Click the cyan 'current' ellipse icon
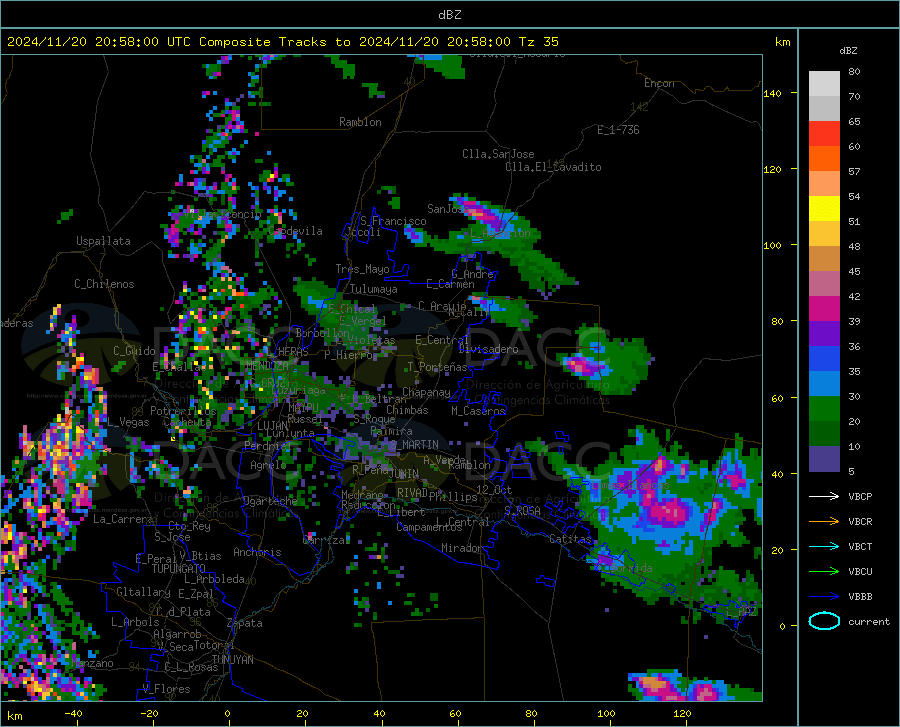900x727 pixels. (824, 621)
